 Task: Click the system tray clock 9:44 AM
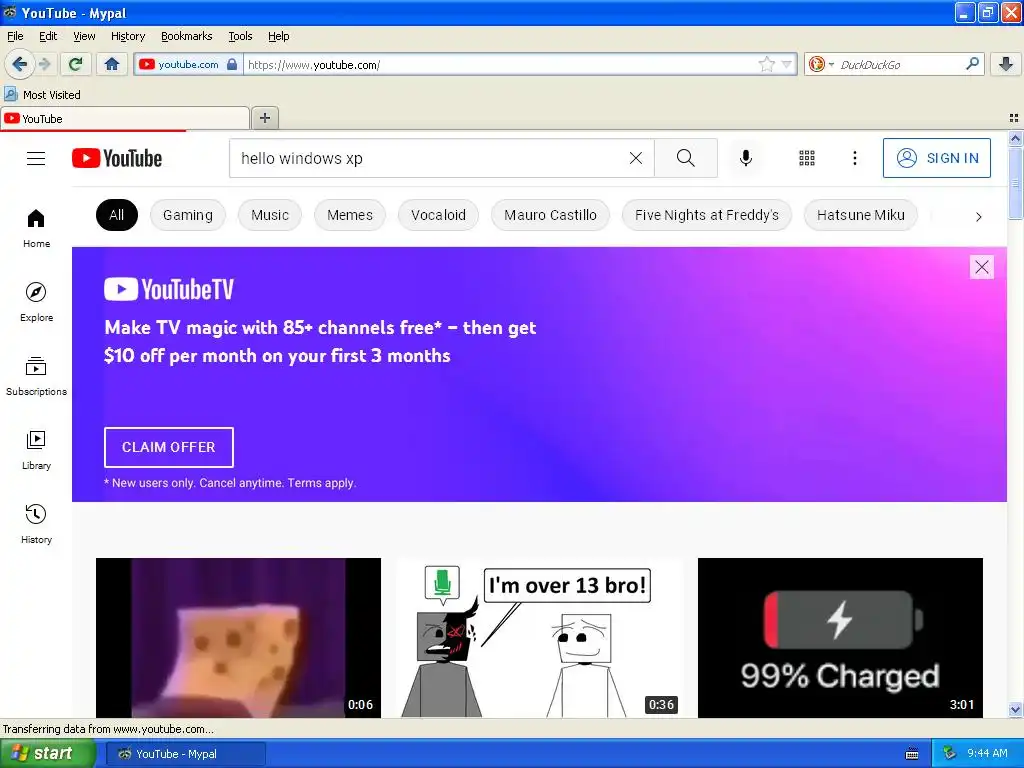point(987,753)
